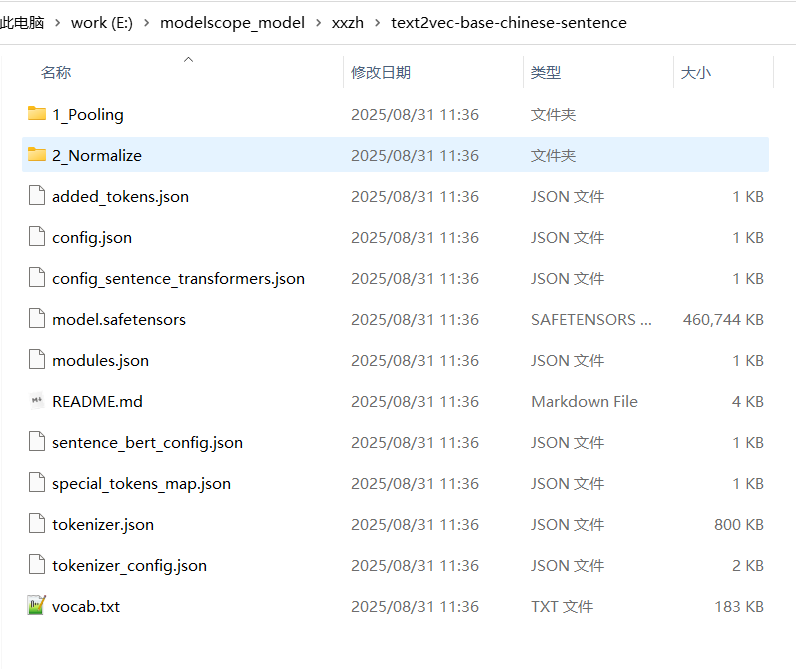
Task: Click the sort arrow above 名称 column
Action: tap(188, 59)
